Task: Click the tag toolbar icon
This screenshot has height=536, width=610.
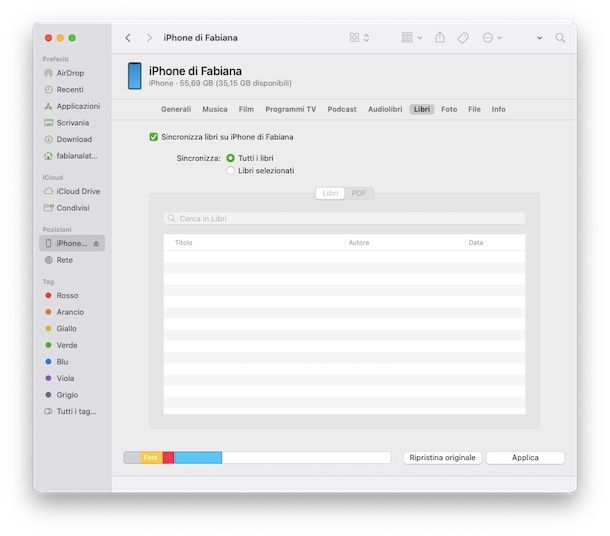Action: coord(463,38)
